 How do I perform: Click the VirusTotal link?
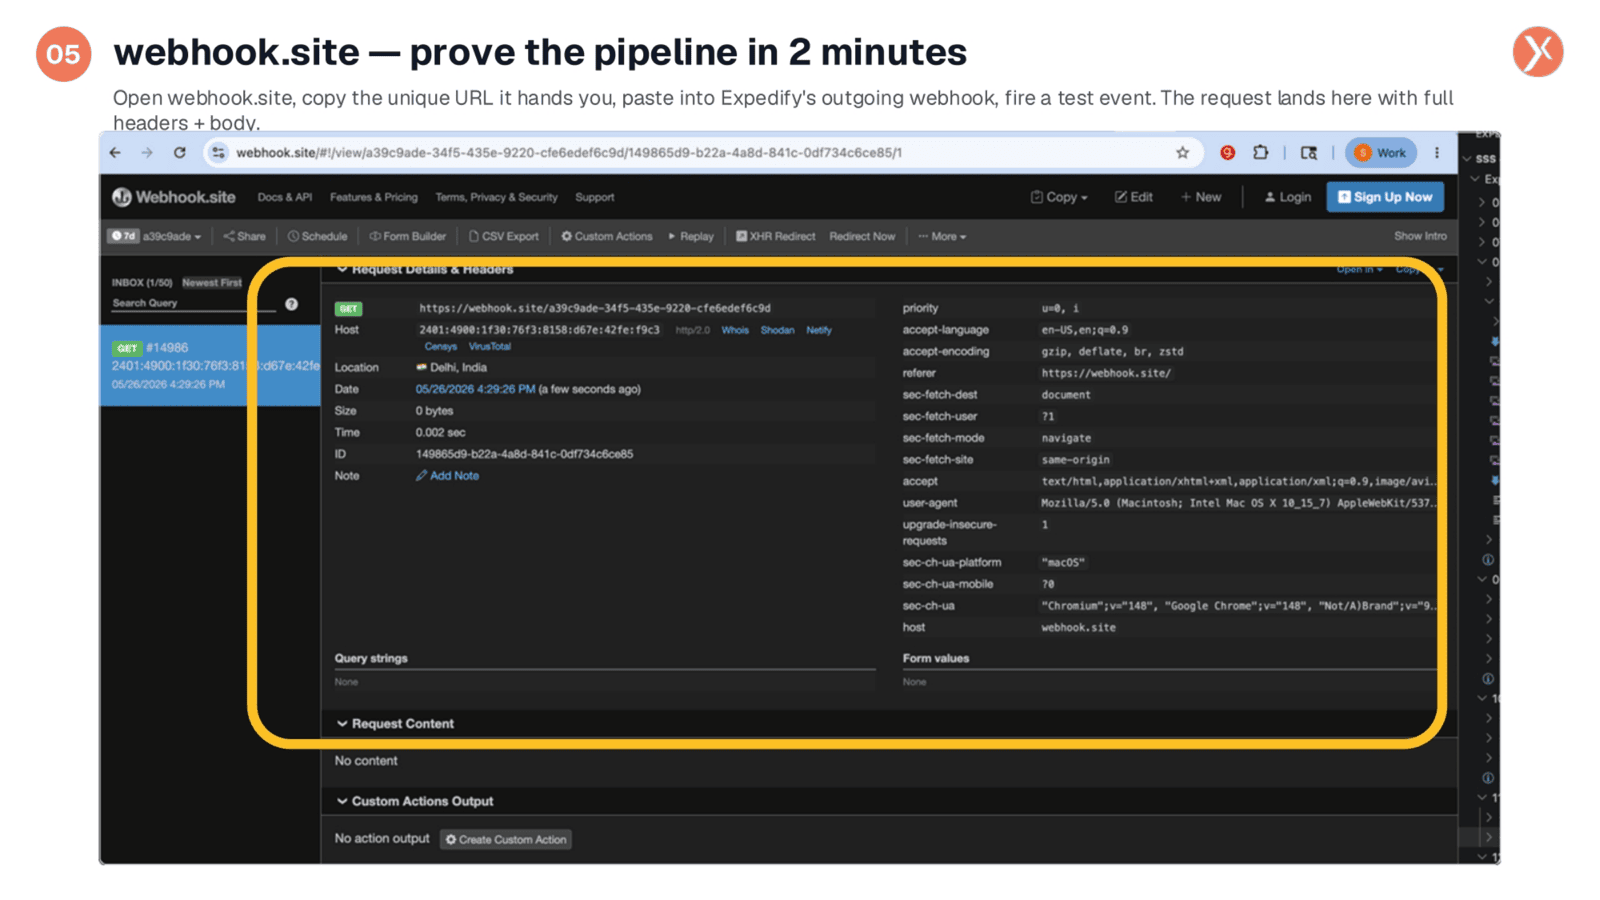click(x=490, y=346)
